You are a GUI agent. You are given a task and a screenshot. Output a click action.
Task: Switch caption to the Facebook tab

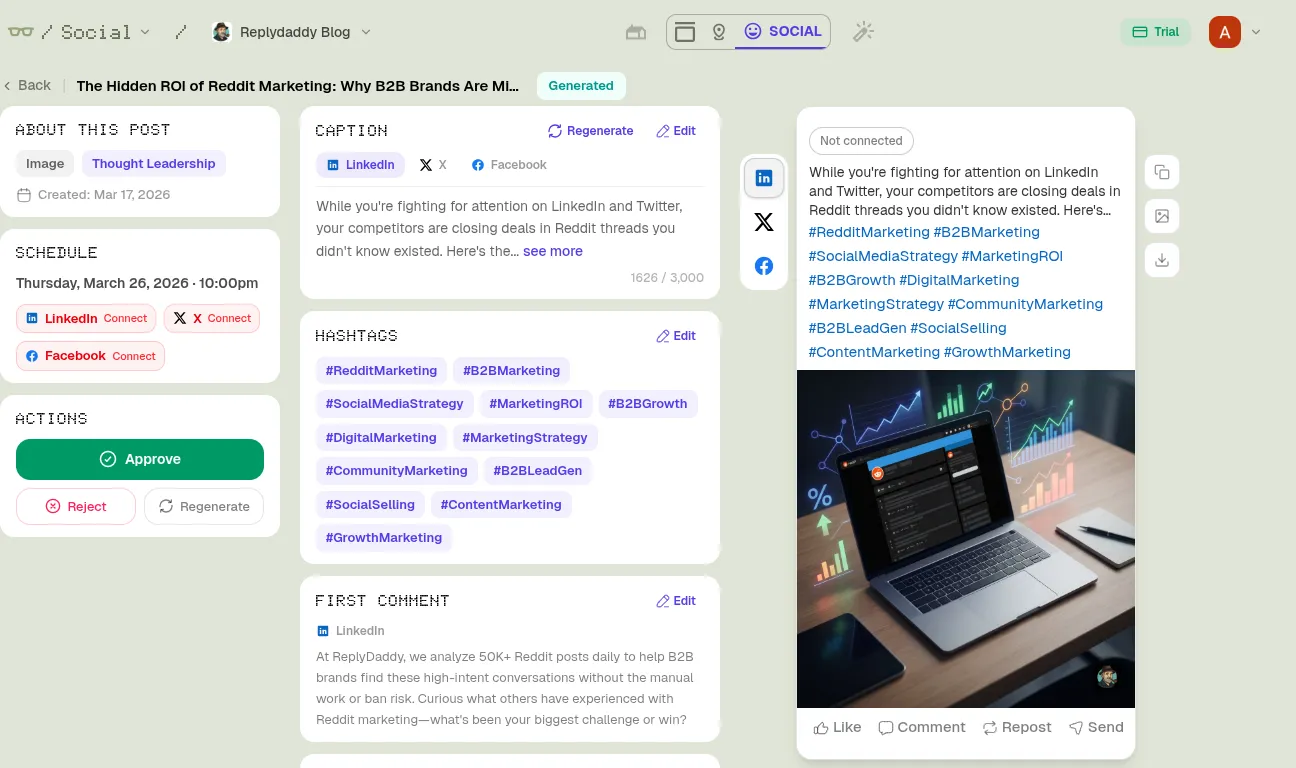pyautogui.click(x=509, y=165)
